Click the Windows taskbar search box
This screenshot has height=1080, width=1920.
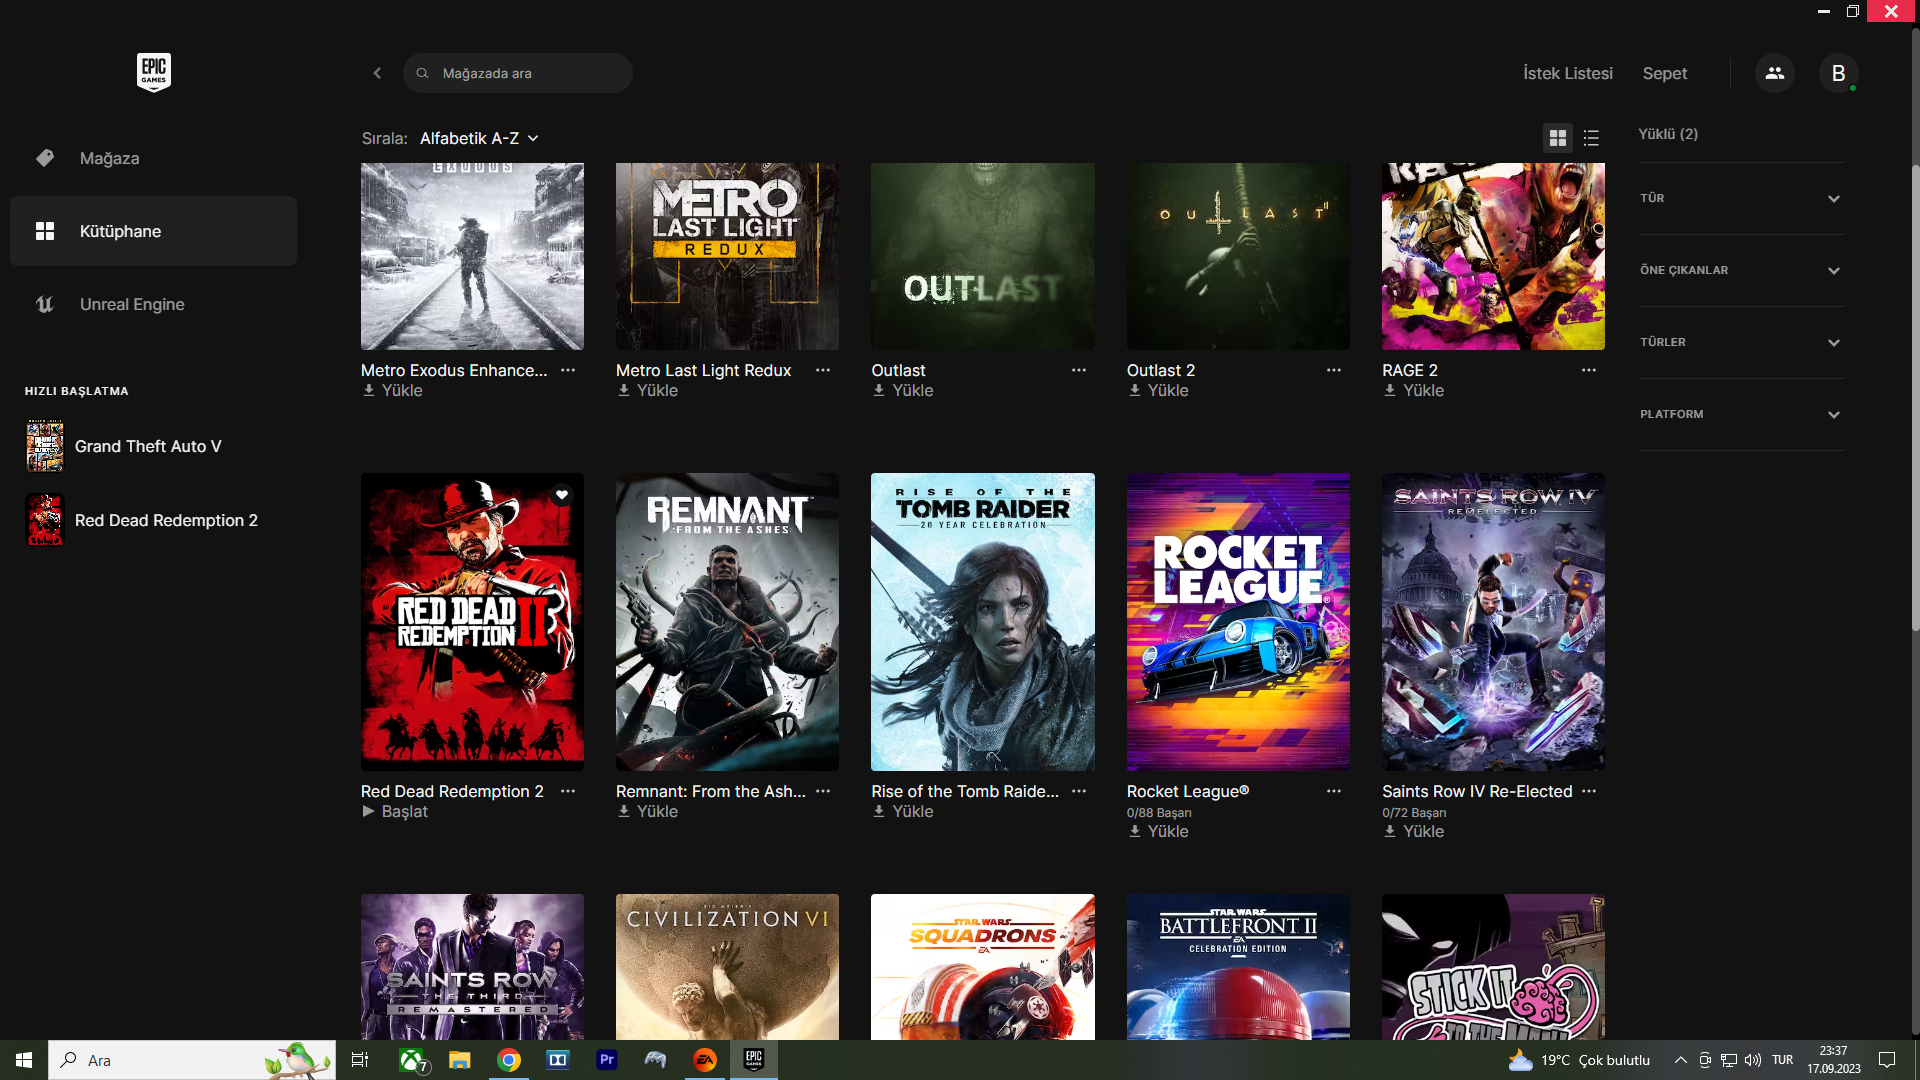point(192,1060)
